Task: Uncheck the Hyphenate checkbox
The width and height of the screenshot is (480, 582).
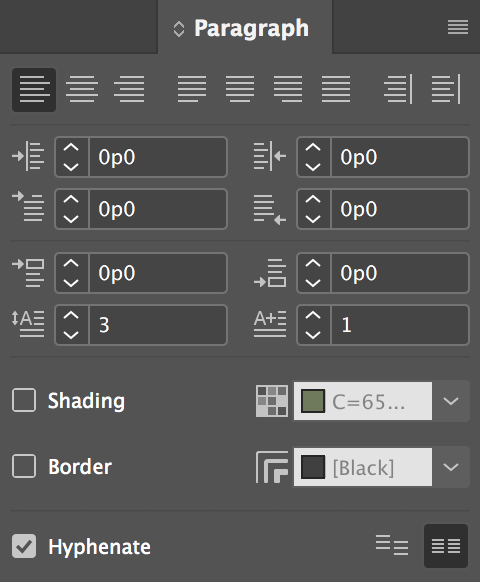Action: coord(24,546)
